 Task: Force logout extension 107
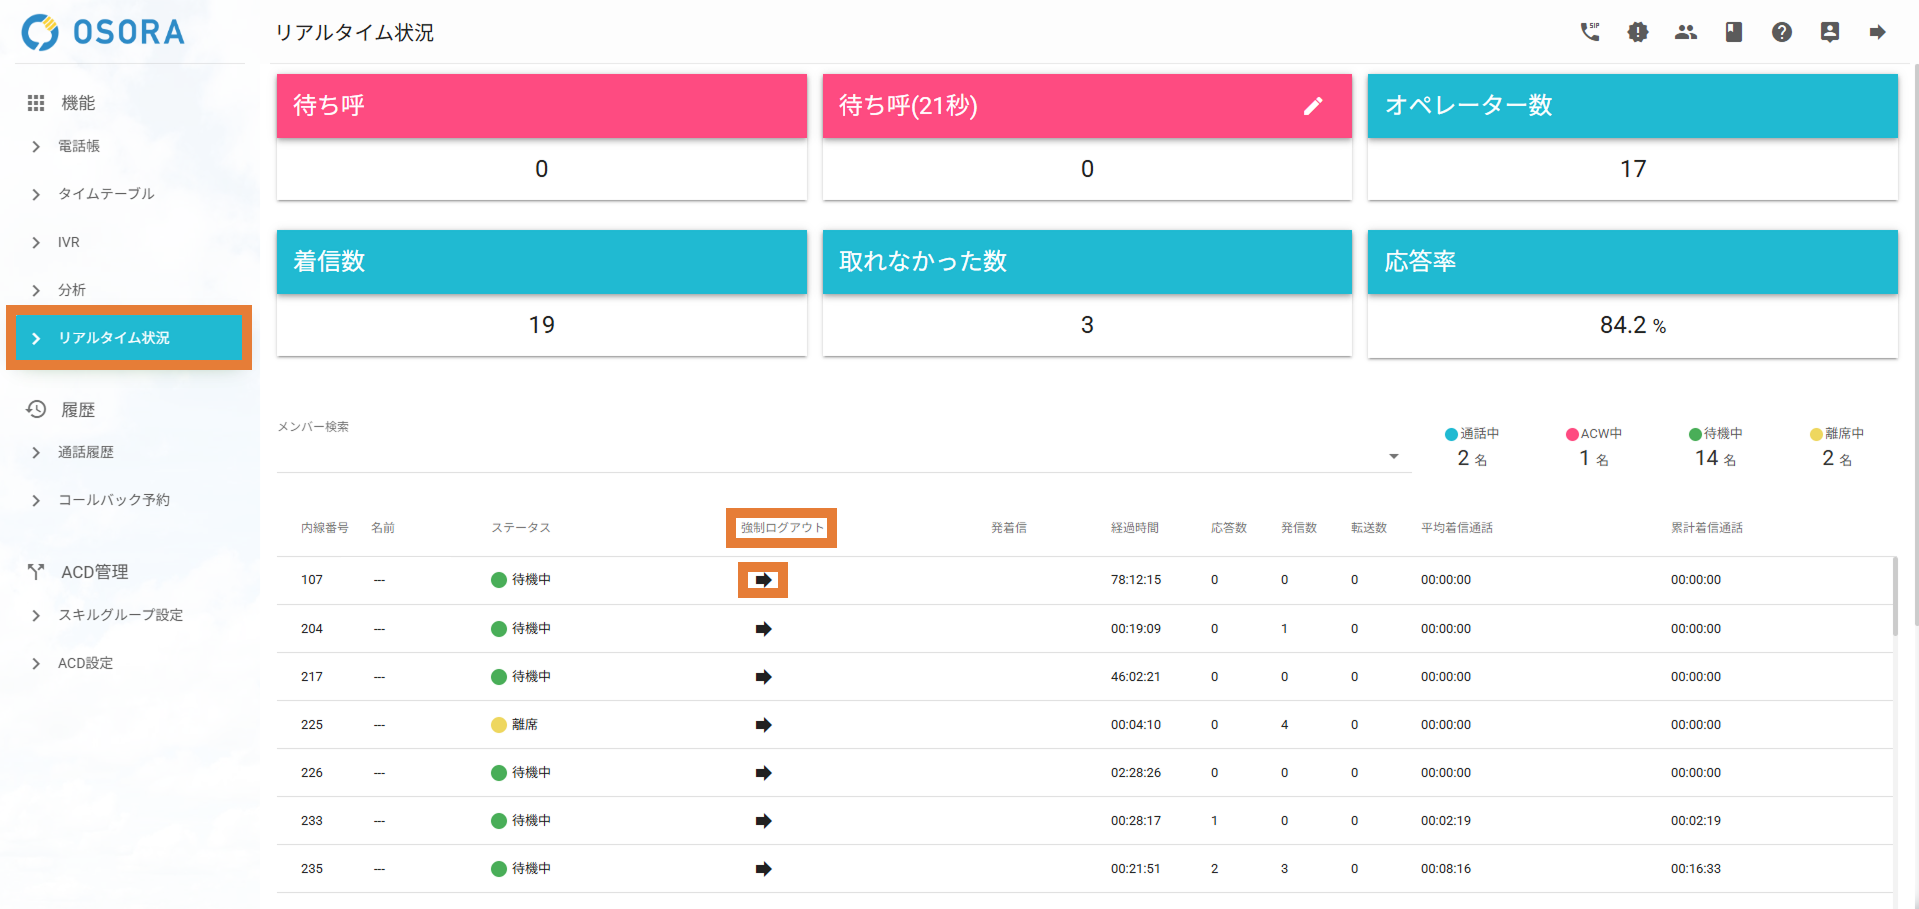click(763, 580)
